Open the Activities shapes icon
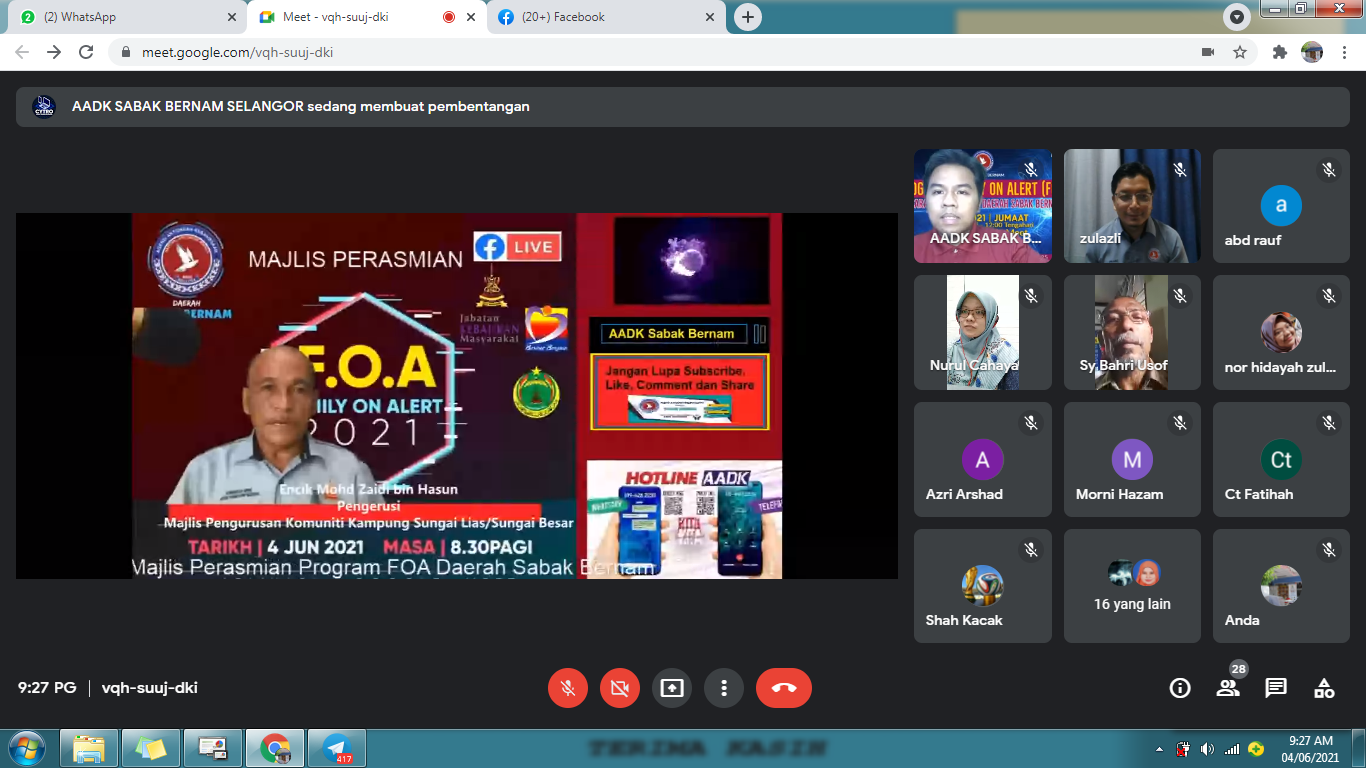1366x768 pixels. click(1324, 688)
